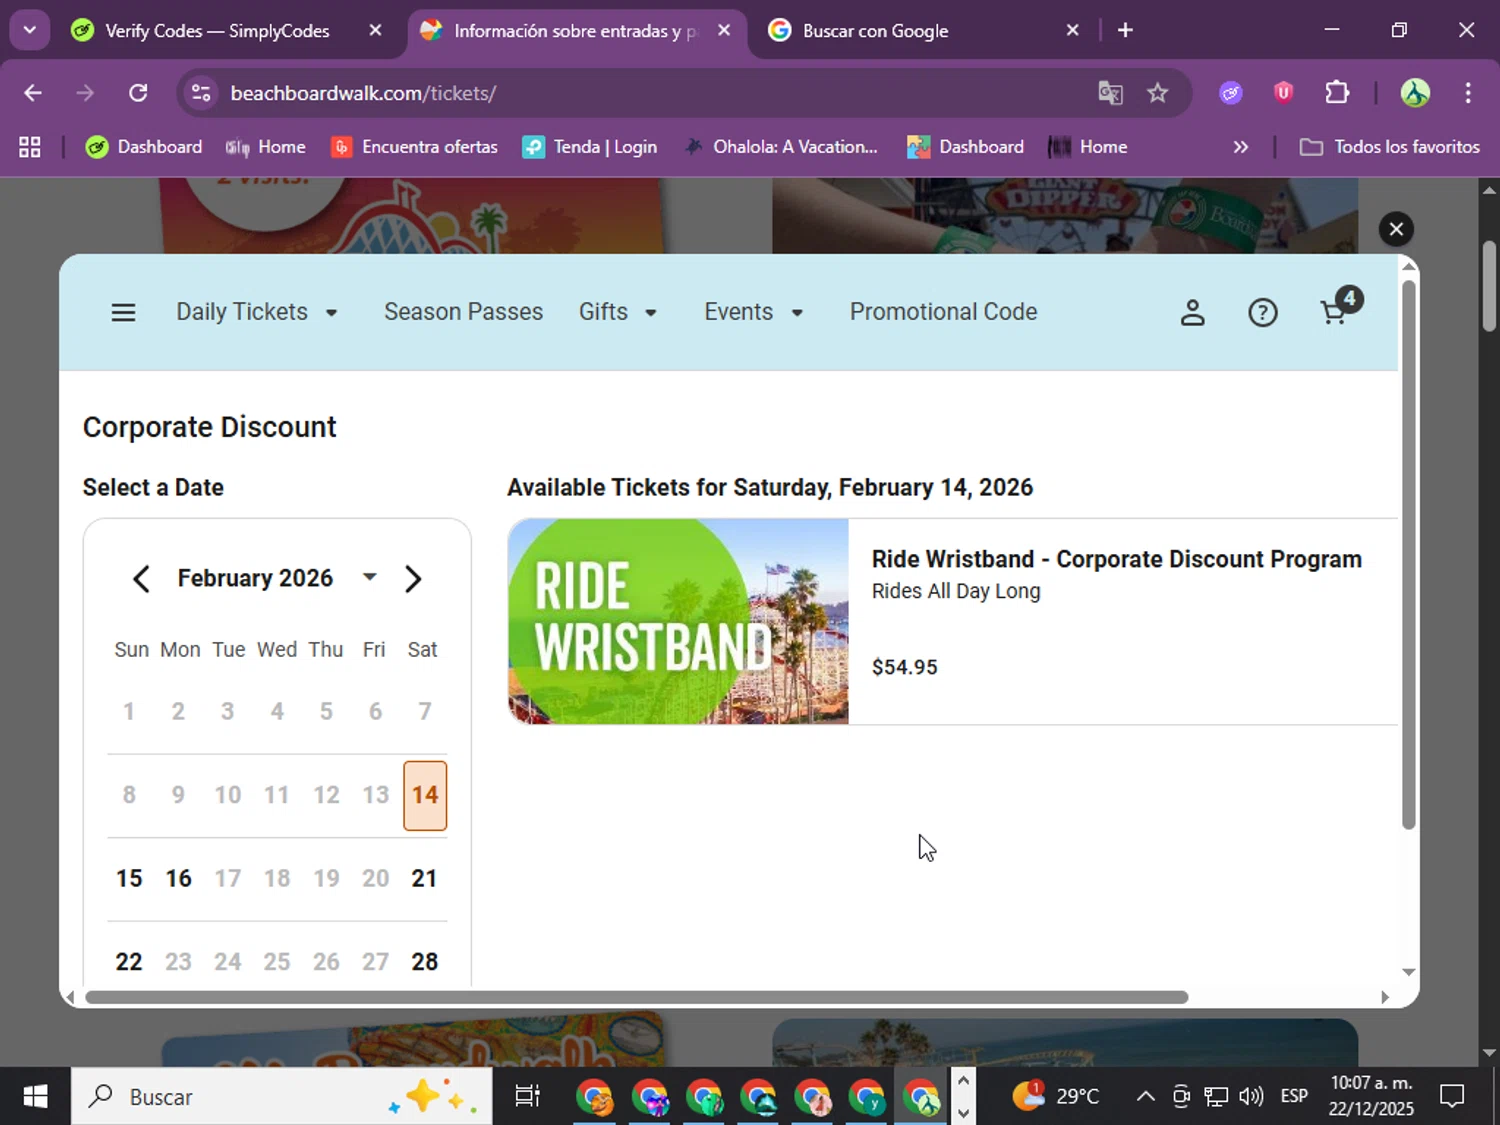This screenshot has width=1500, height=1125.
Task: Open Chrome profile avatar
Action: point(1415,93)
